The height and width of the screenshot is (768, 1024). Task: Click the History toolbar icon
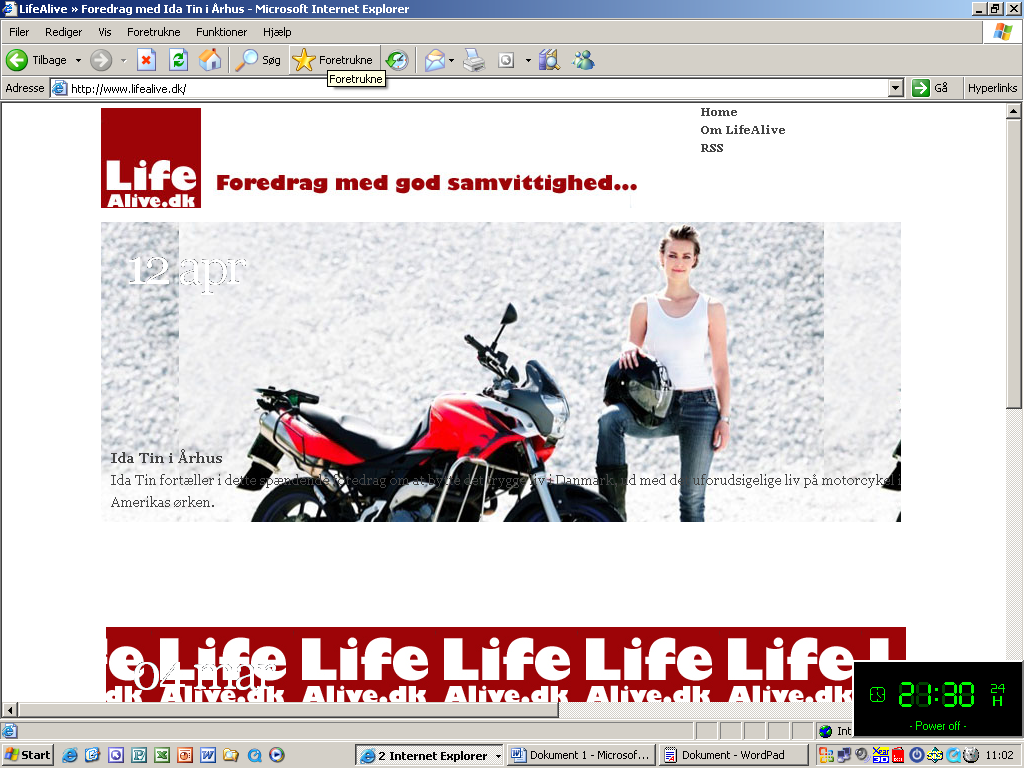pyautogui.click(x=397, y=60)
